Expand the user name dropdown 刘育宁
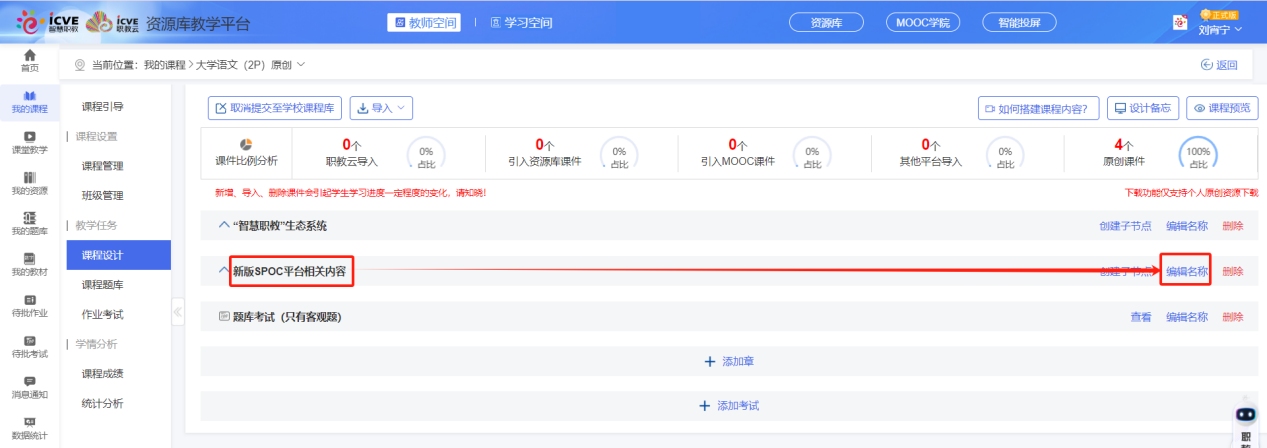Screen dimensions: 1267x448 (x=1220, y=30)
